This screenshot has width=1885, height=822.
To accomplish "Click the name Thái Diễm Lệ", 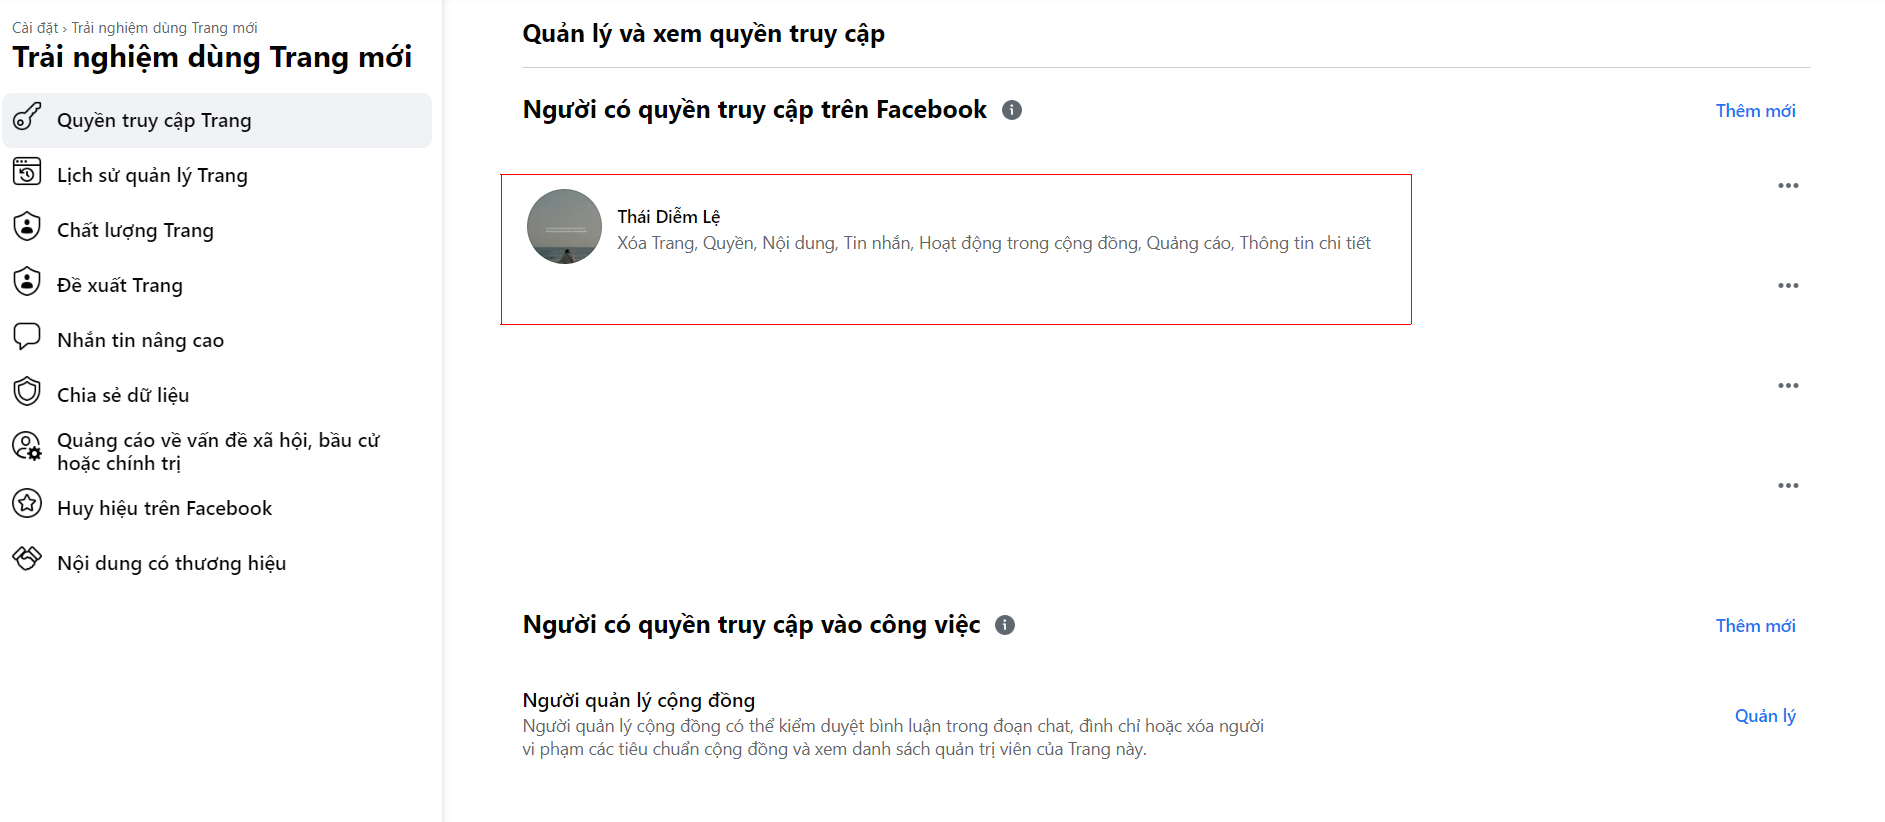I will click(668, 217).
